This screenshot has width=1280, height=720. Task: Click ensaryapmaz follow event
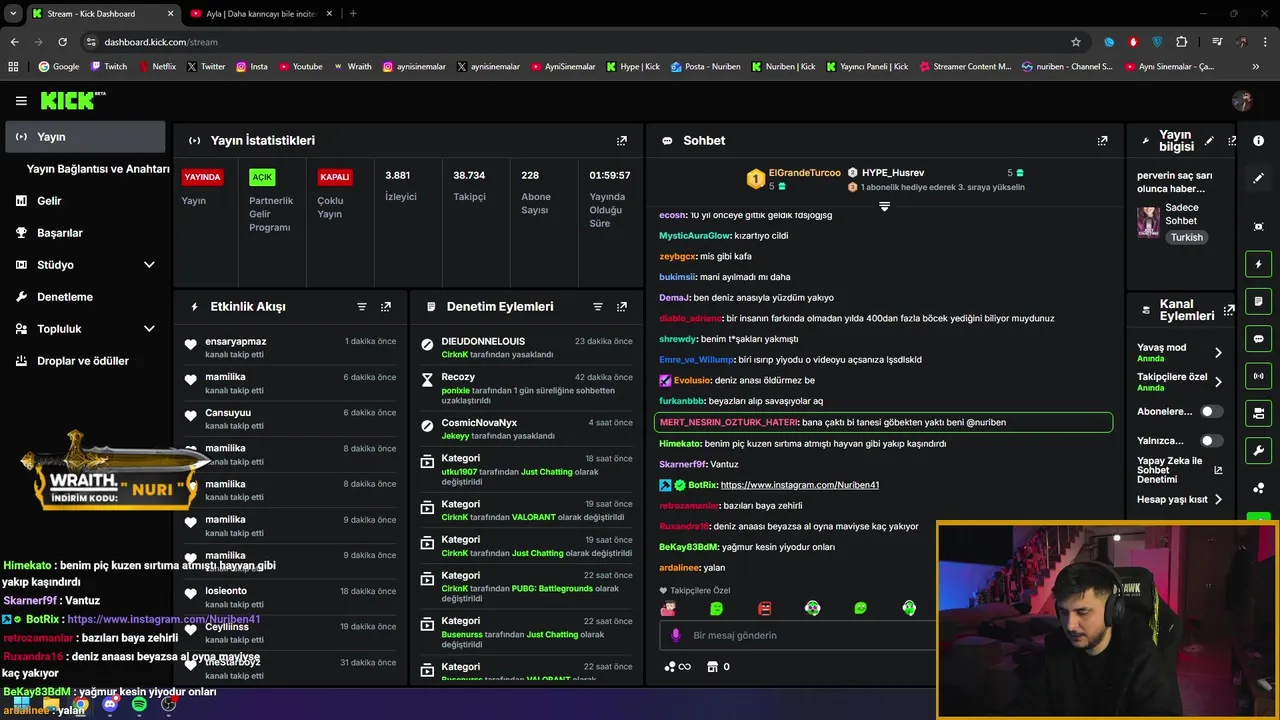290,348
